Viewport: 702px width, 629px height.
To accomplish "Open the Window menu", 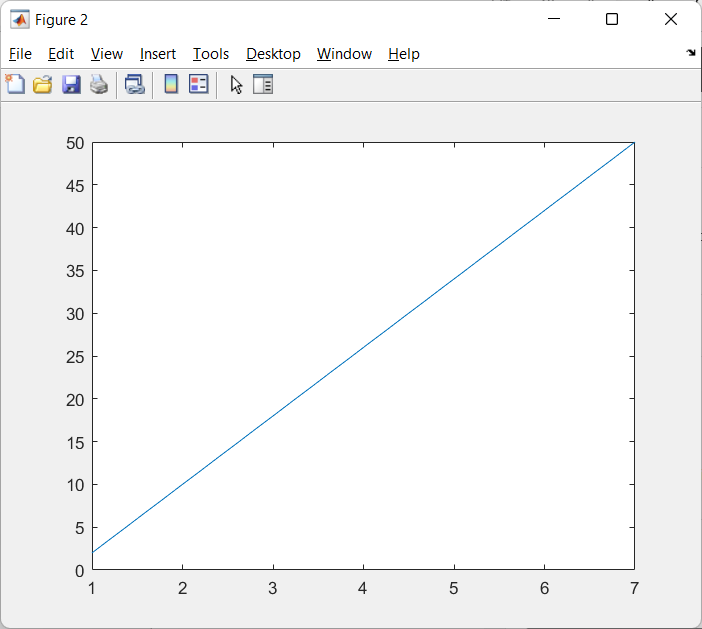I will [x=344, y=54].
